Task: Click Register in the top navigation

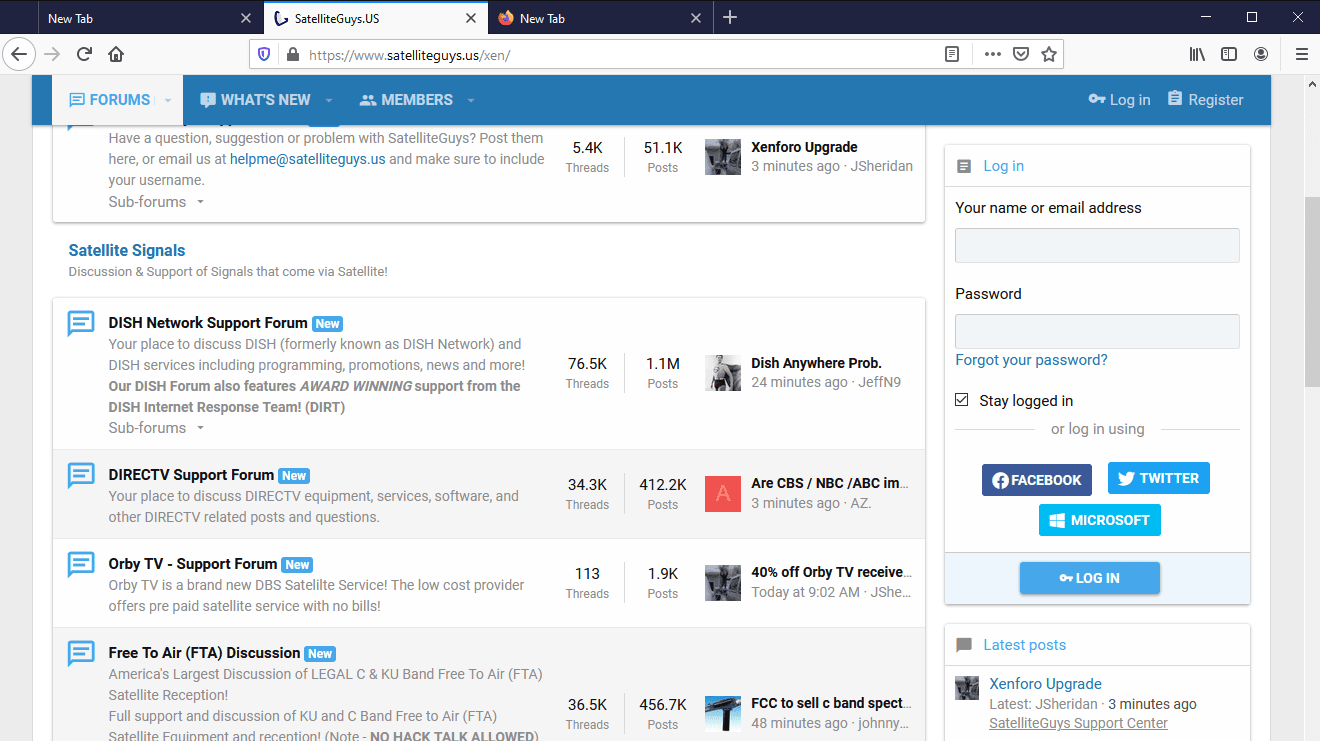Action: (x=1205, y=100)
